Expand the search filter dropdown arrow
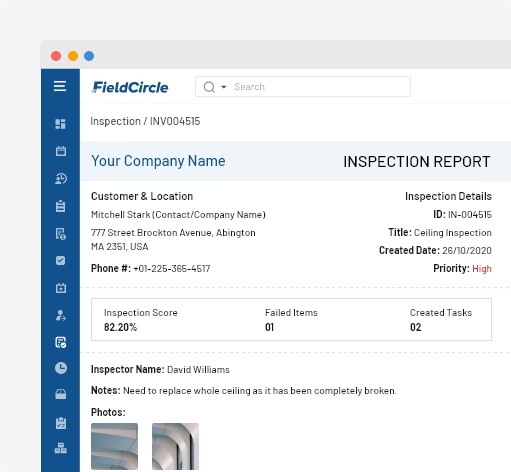The width and height of the screenshot is (511, 472). coord(224,87)
